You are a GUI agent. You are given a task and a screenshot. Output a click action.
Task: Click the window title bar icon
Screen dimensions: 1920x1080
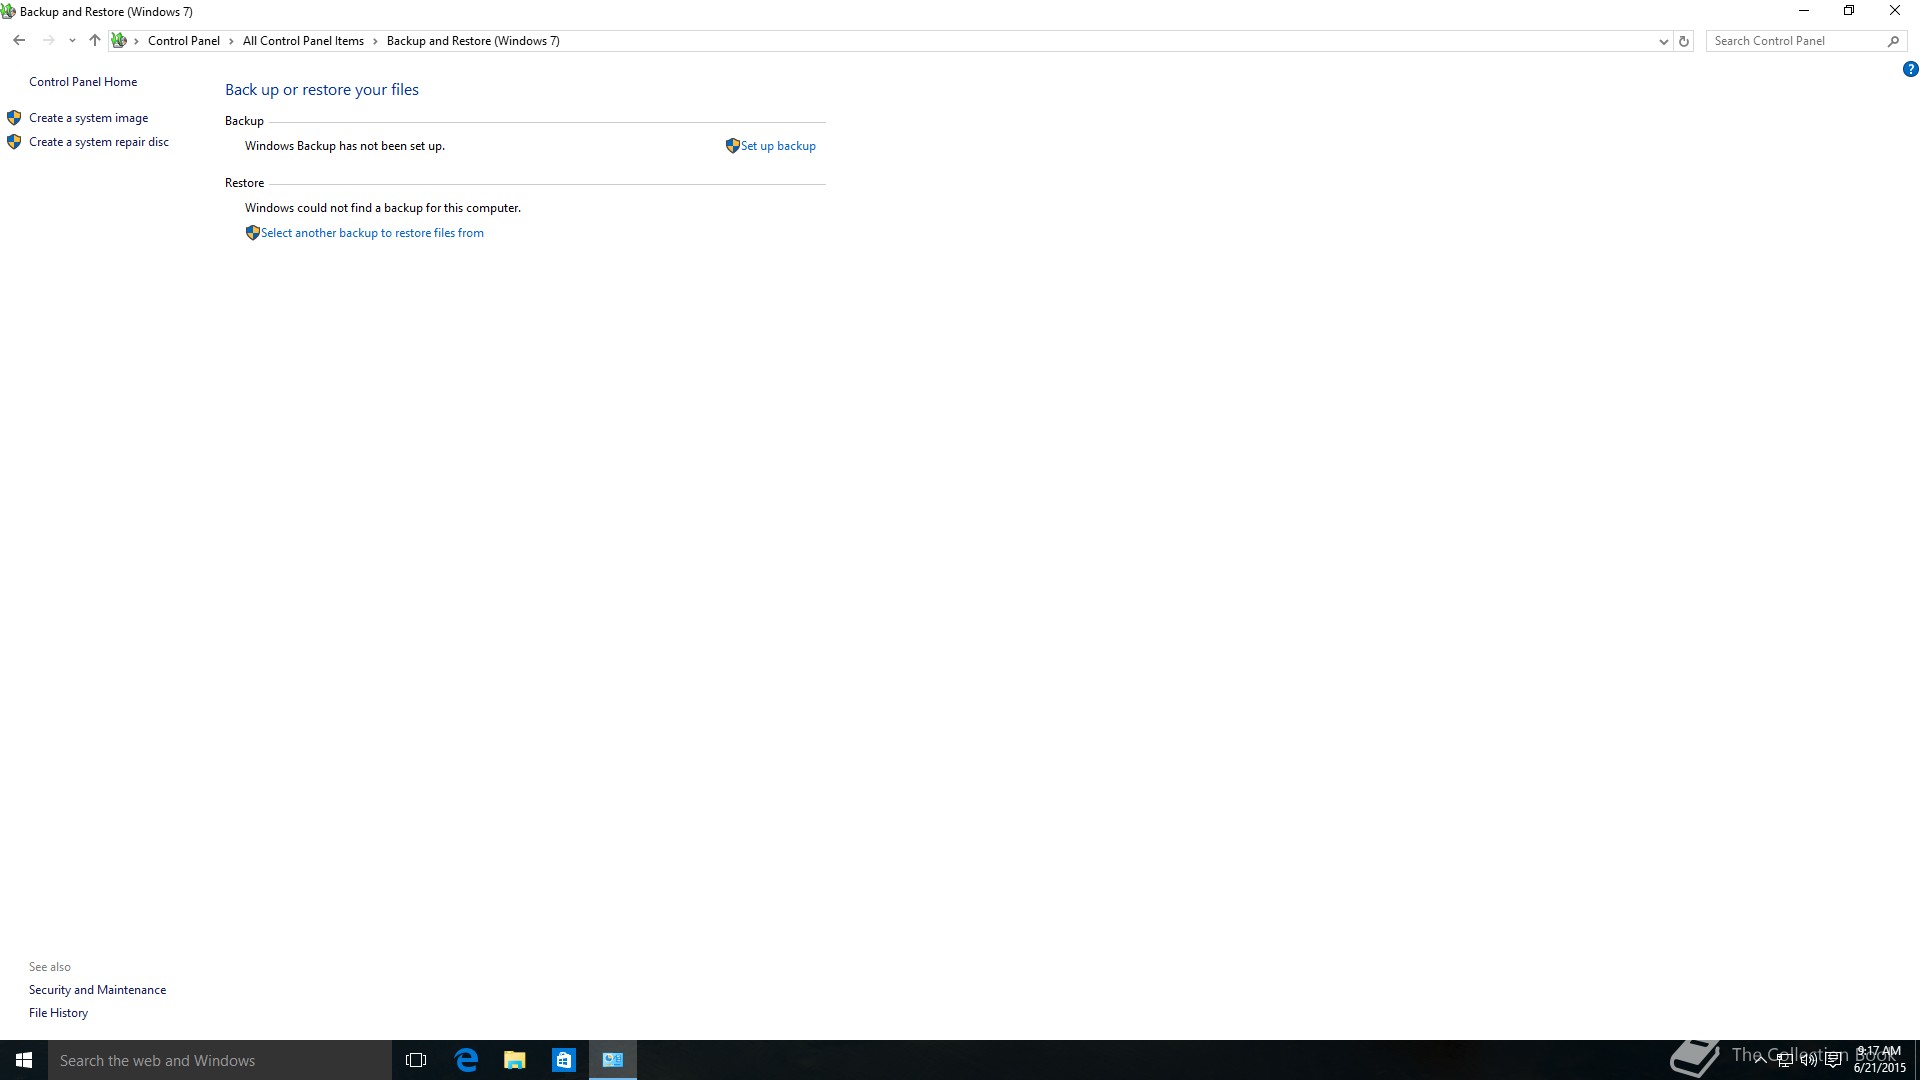pyautogui.click(x=8, y=12)
